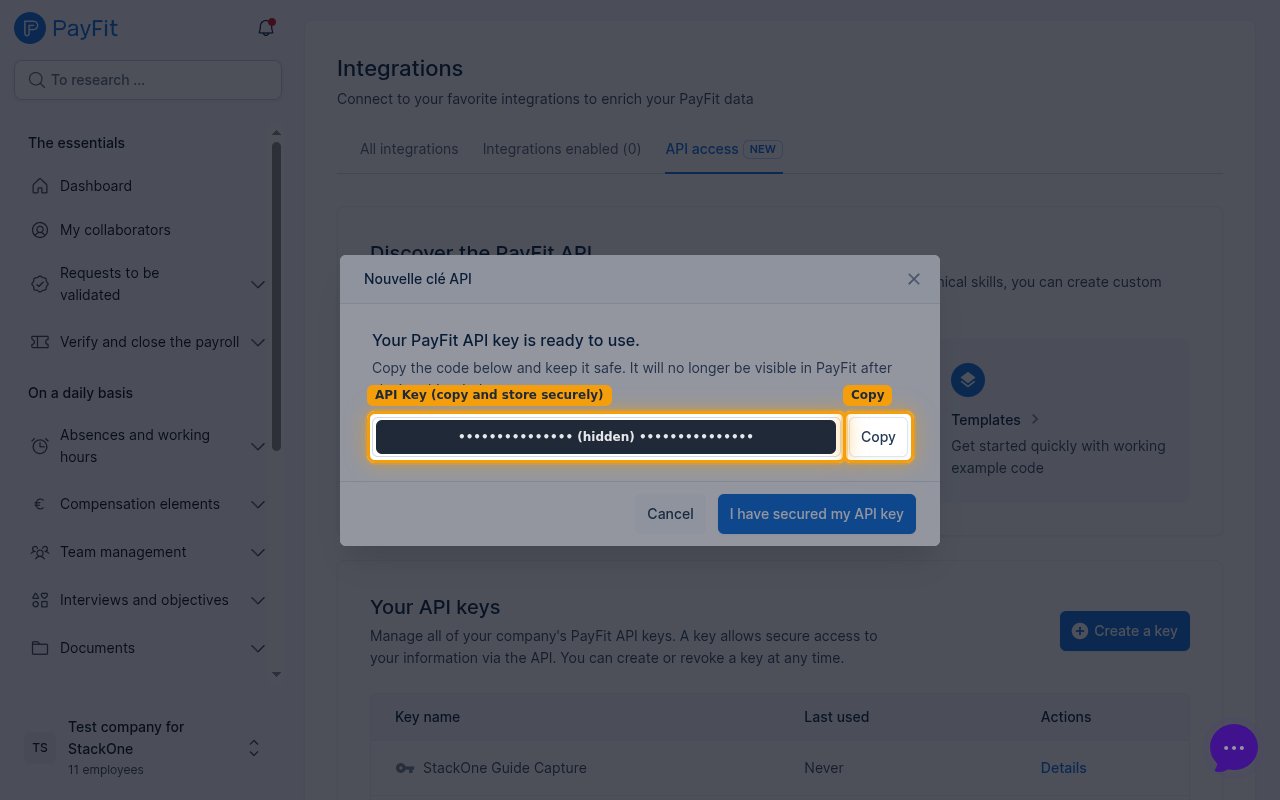This screenshot has height=800, width=1280.
Task: Confirm I have secured my API key
Action: click(816, 514)
